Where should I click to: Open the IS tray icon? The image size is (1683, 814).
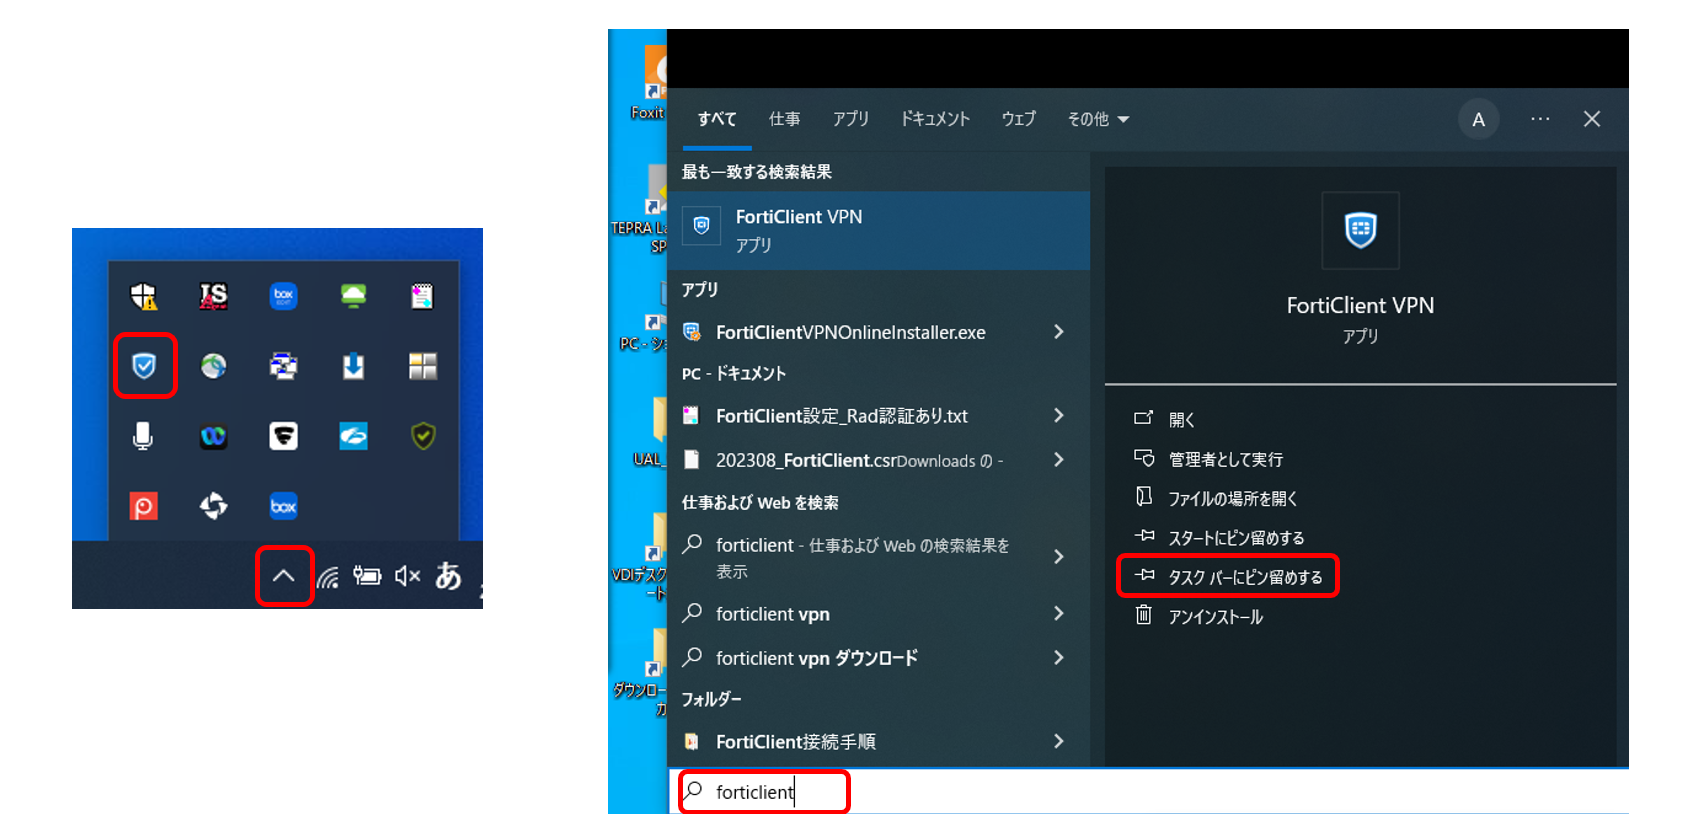point(213,296)
